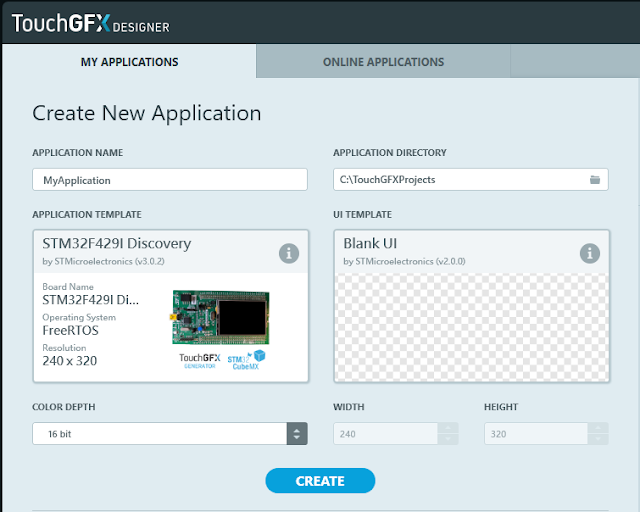Click the TouchGFX Generator logo

(200, 361)
